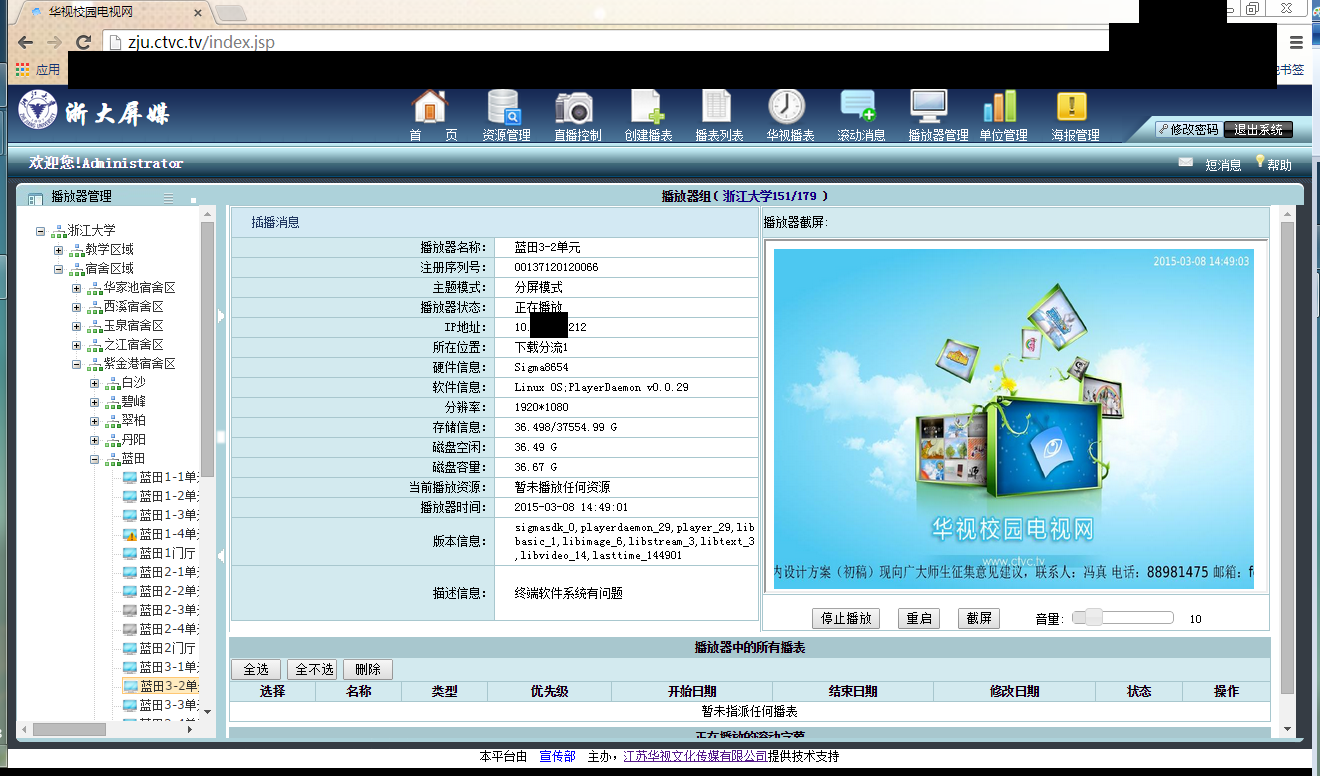Expand the 丹阳 tree node
1320x776 pixels.
click(x=95, y=440)
